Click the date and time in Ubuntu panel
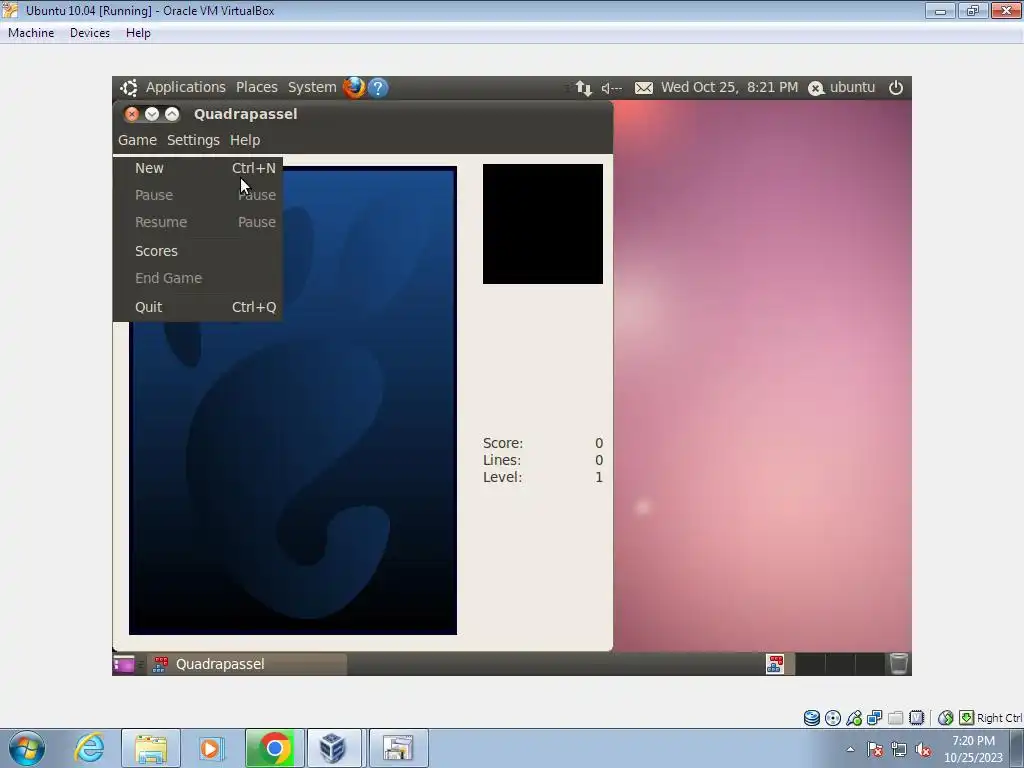The image size is (1024, 768). pyautogui.click(x=729, y=88)
